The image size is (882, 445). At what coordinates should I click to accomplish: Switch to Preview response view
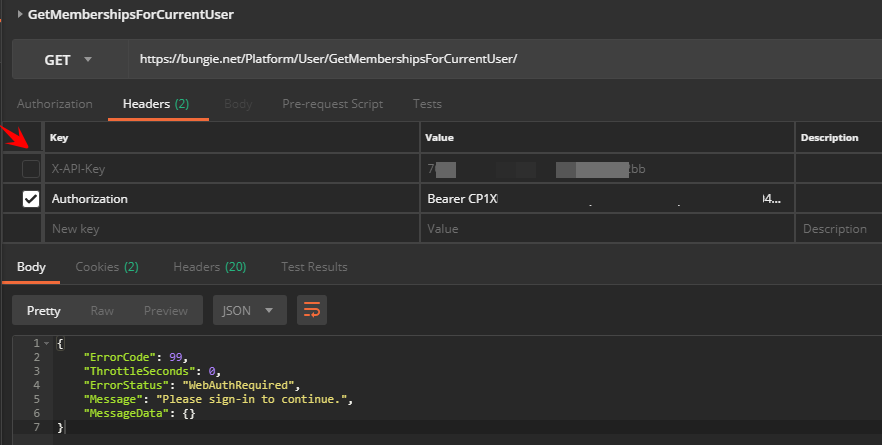165,311
